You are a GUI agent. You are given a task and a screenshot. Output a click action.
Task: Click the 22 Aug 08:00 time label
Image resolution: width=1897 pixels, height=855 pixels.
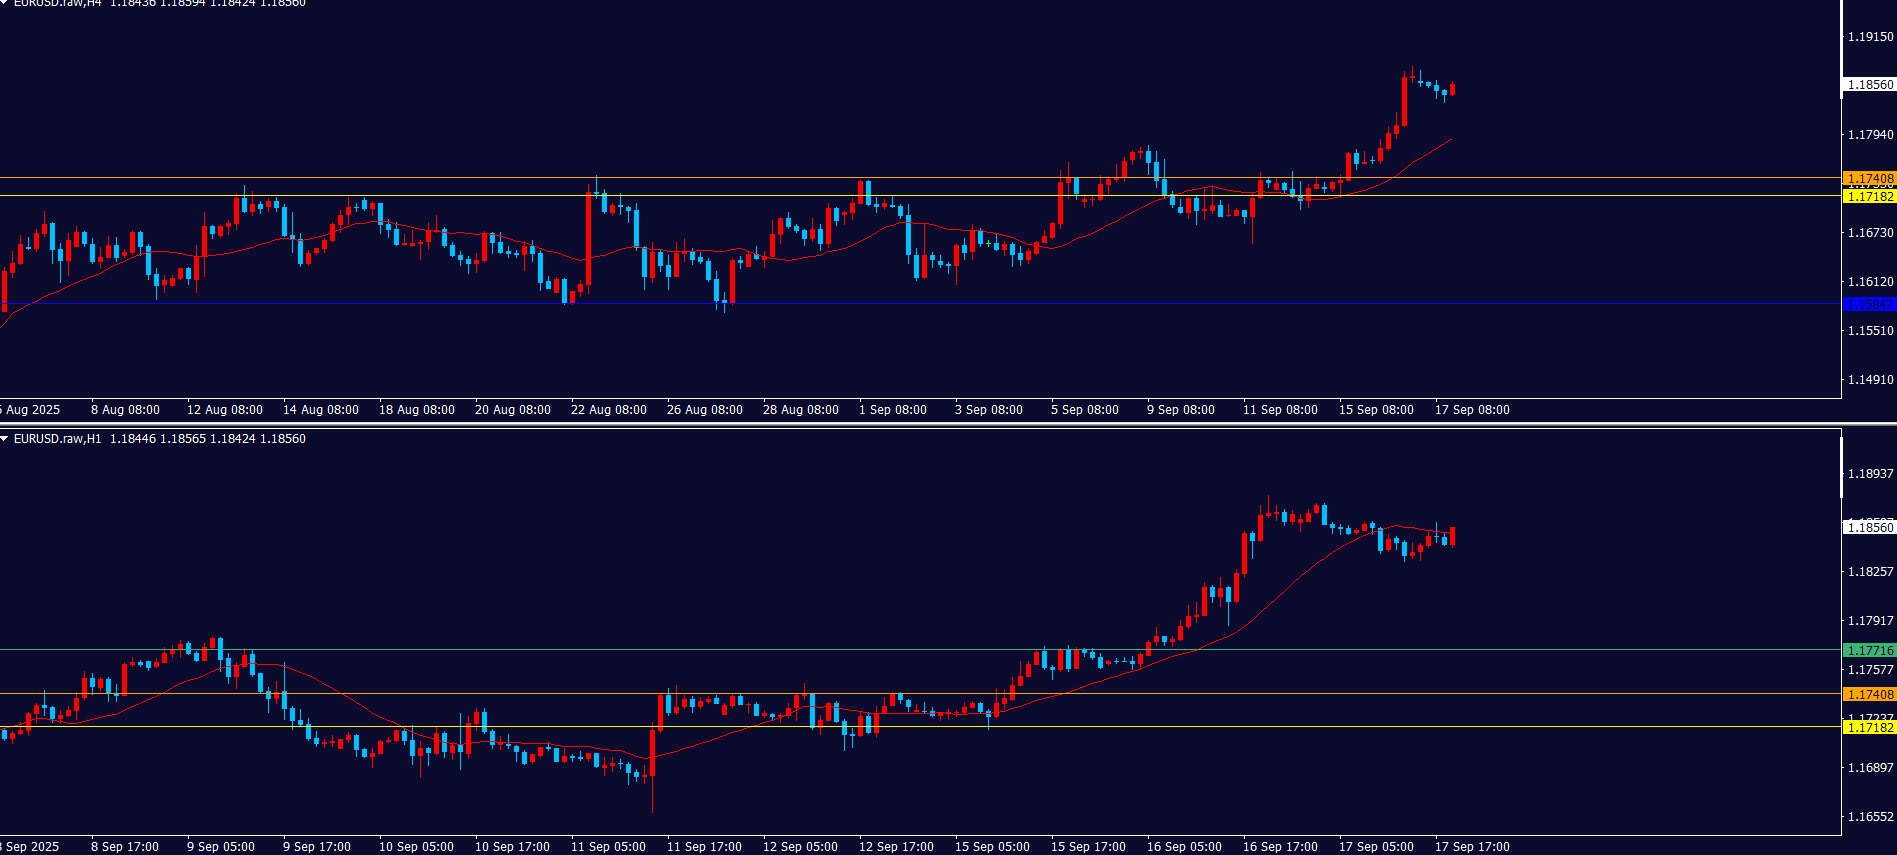click(608, 410)
